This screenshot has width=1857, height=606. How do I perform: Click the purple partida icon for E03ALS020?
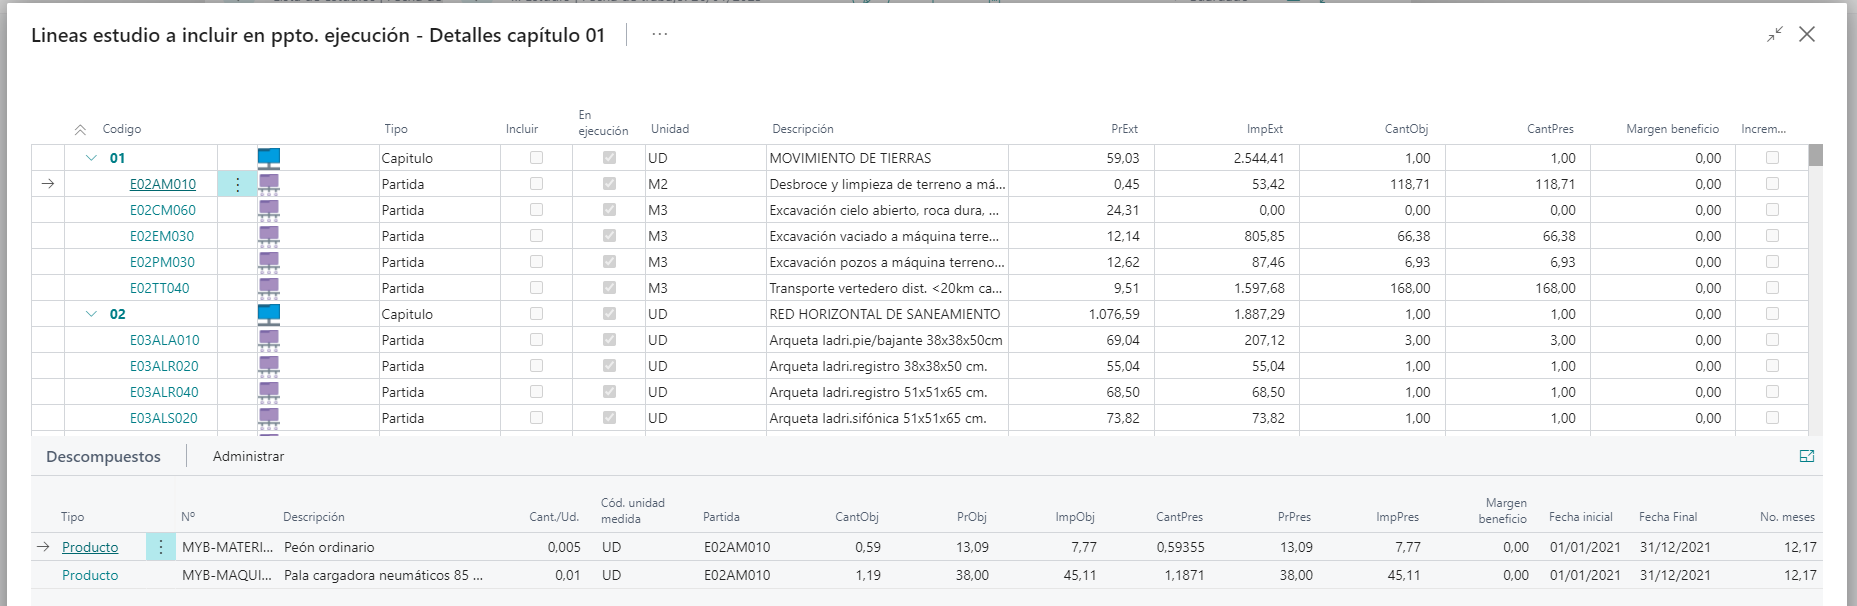pyautogui.click(x=269, y=418)
